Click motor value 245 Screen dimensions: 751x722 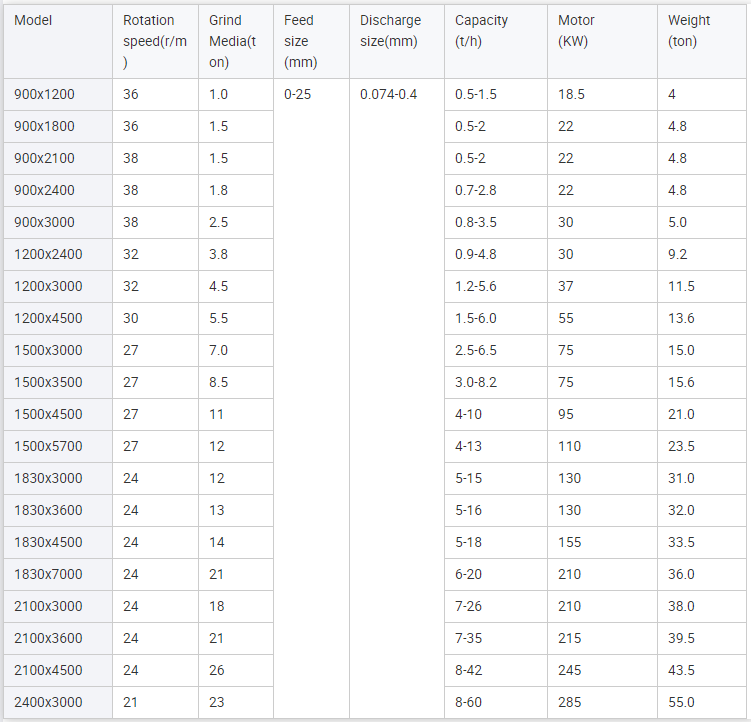click(569, 670)
